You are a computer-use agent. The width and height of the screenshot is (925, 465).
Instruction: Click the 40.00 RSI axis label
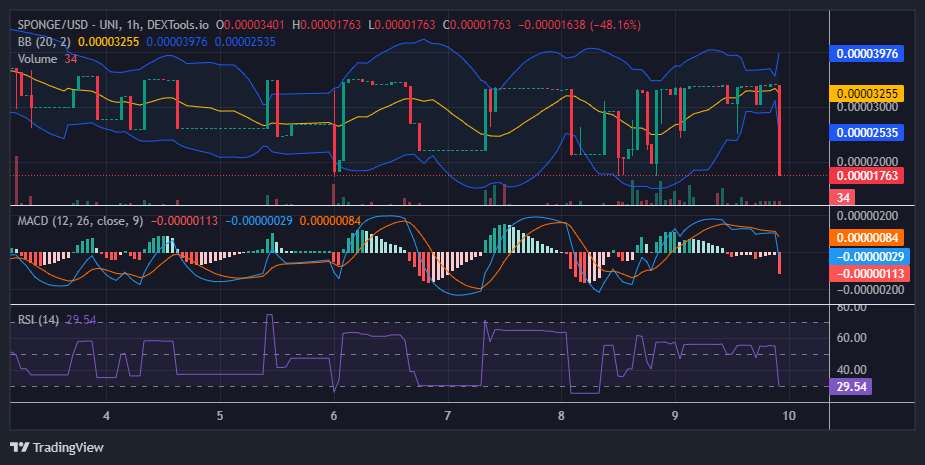(x=852, y=369)
